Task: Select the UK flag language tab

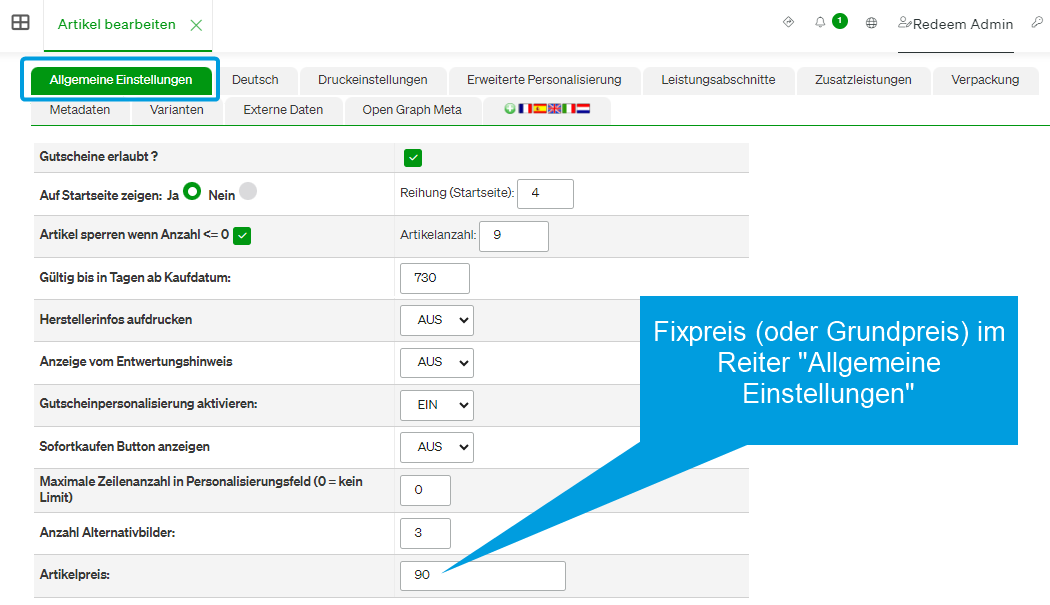Action: (554, 109)
